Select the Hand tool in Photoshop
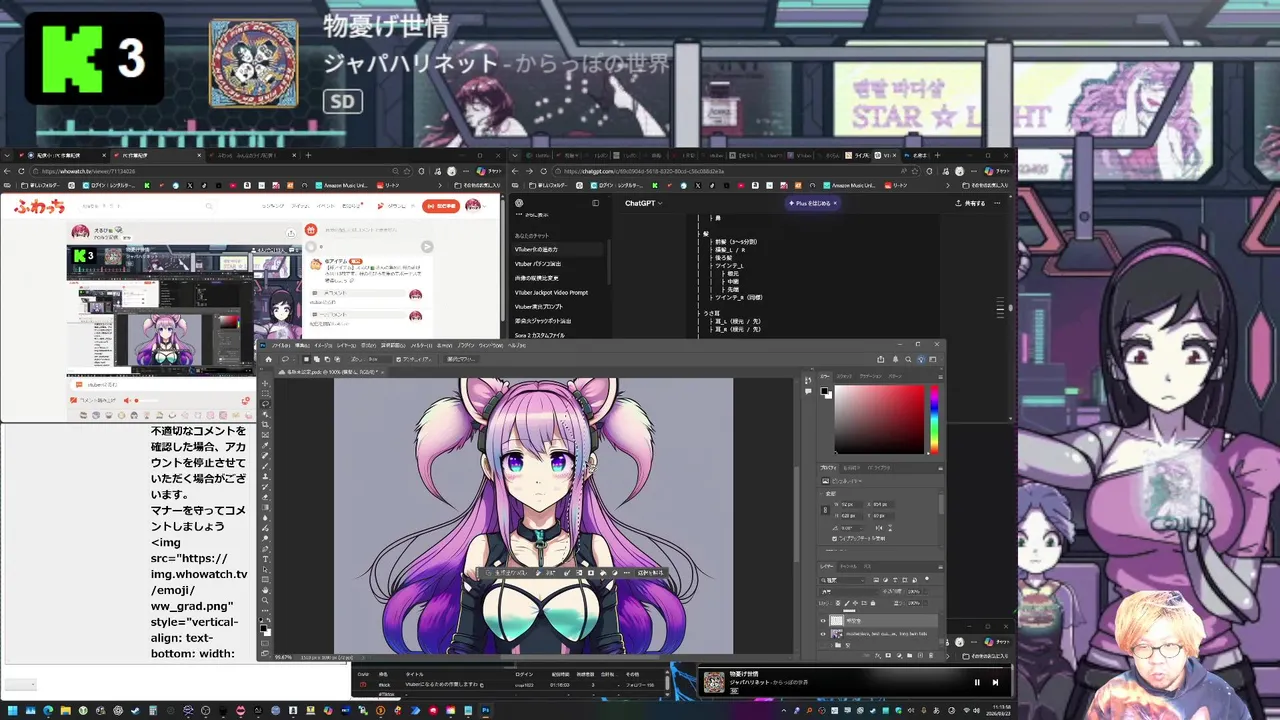The height and width of the screenshot is (720, 1280). point(266,589)
